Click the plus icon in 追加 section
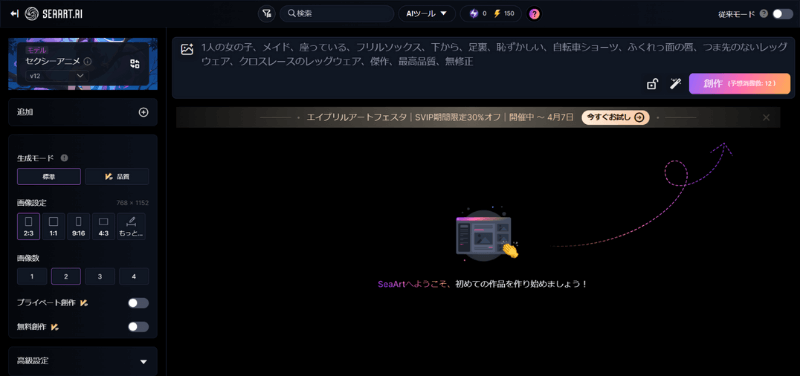Screen dimensions: 800x376 tap(144, 112)
